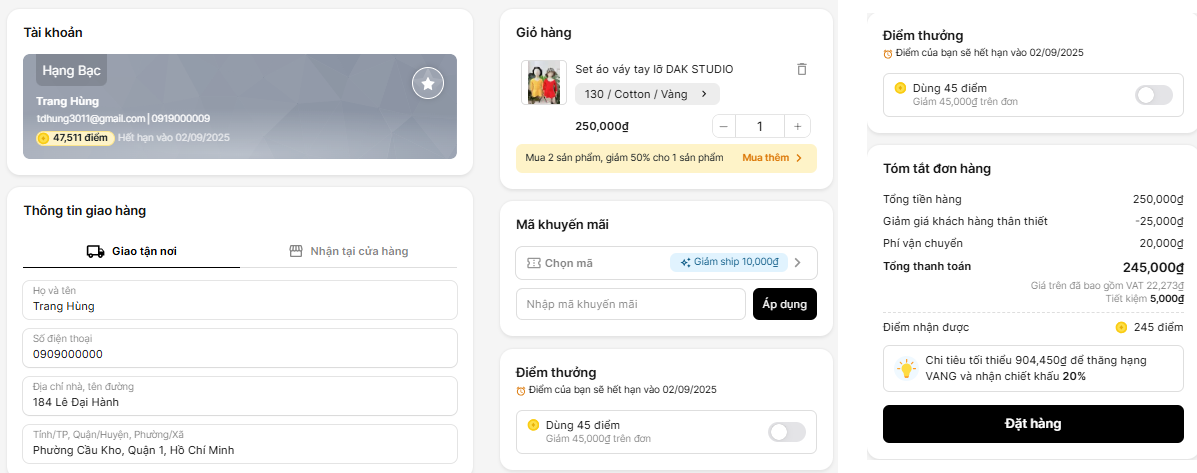Decrease product quantity with minus button
Image resolution: width=1197 pixels, height=473 pixels.
[x=724, y=126]
